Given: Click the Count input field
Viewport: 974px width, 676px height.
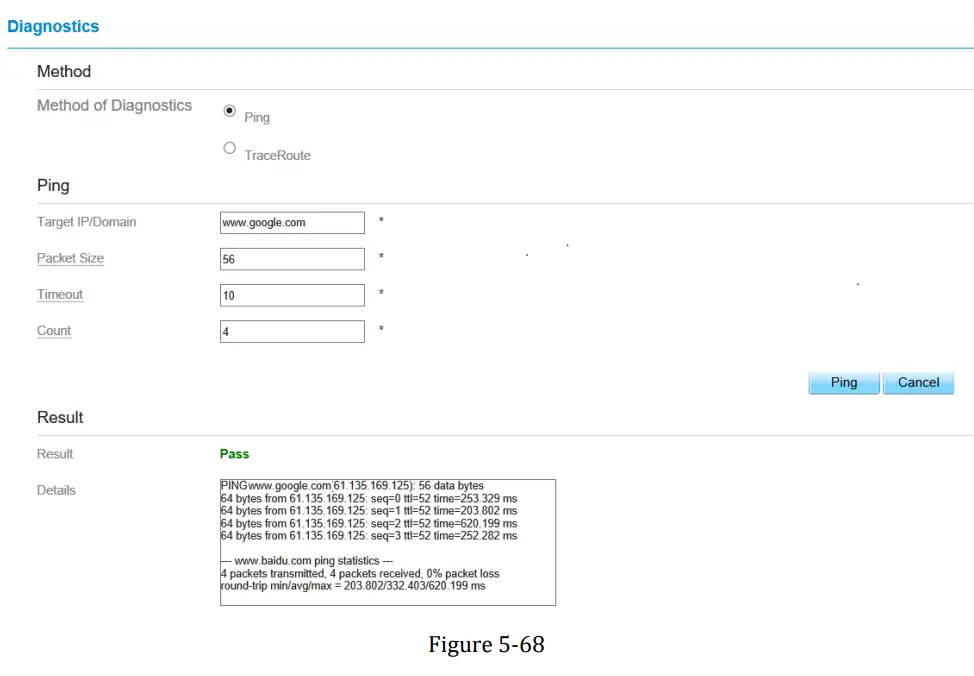Looking at the screenshot, I should point(292,331).
